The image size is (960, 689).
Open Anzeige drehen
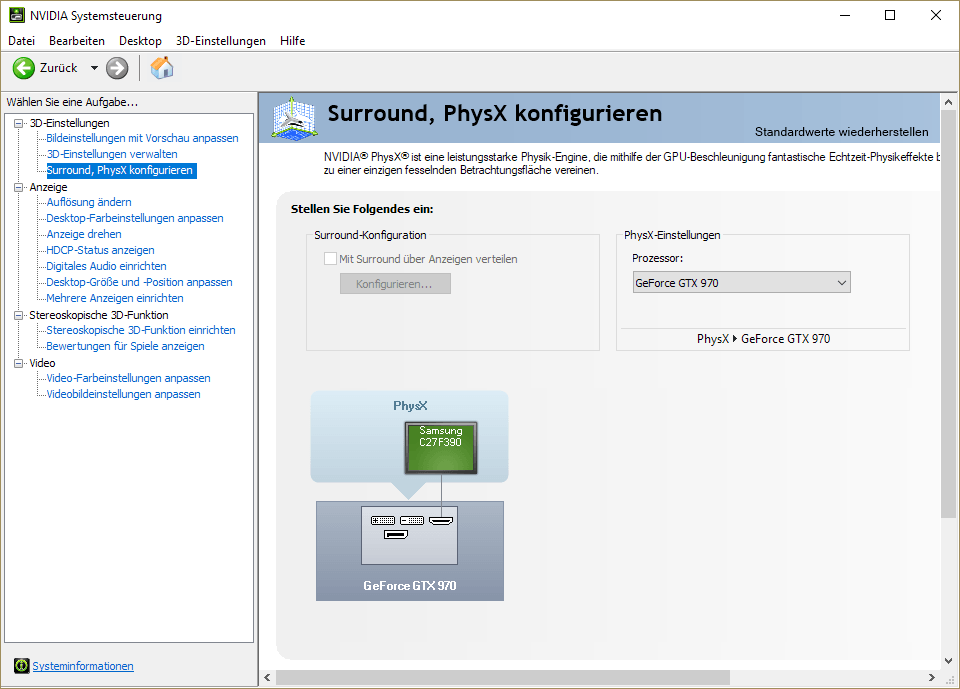pyautogui.click(x=84, y=233)
